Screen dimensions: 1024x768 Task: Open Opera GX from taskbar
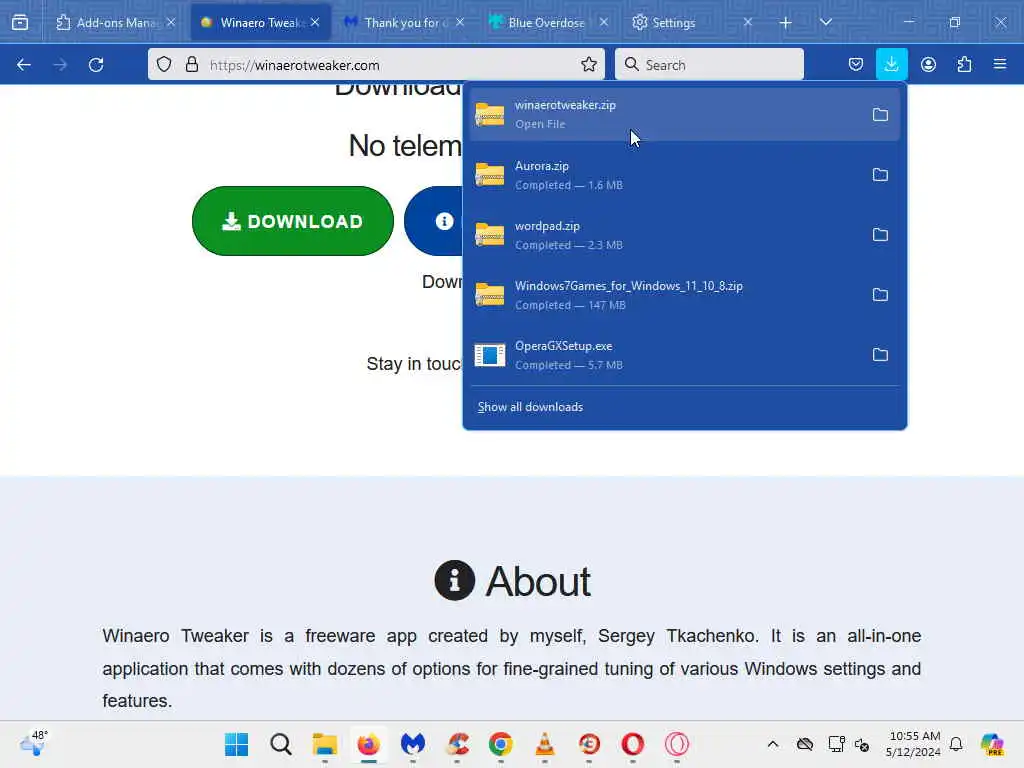tap(677, 744)
